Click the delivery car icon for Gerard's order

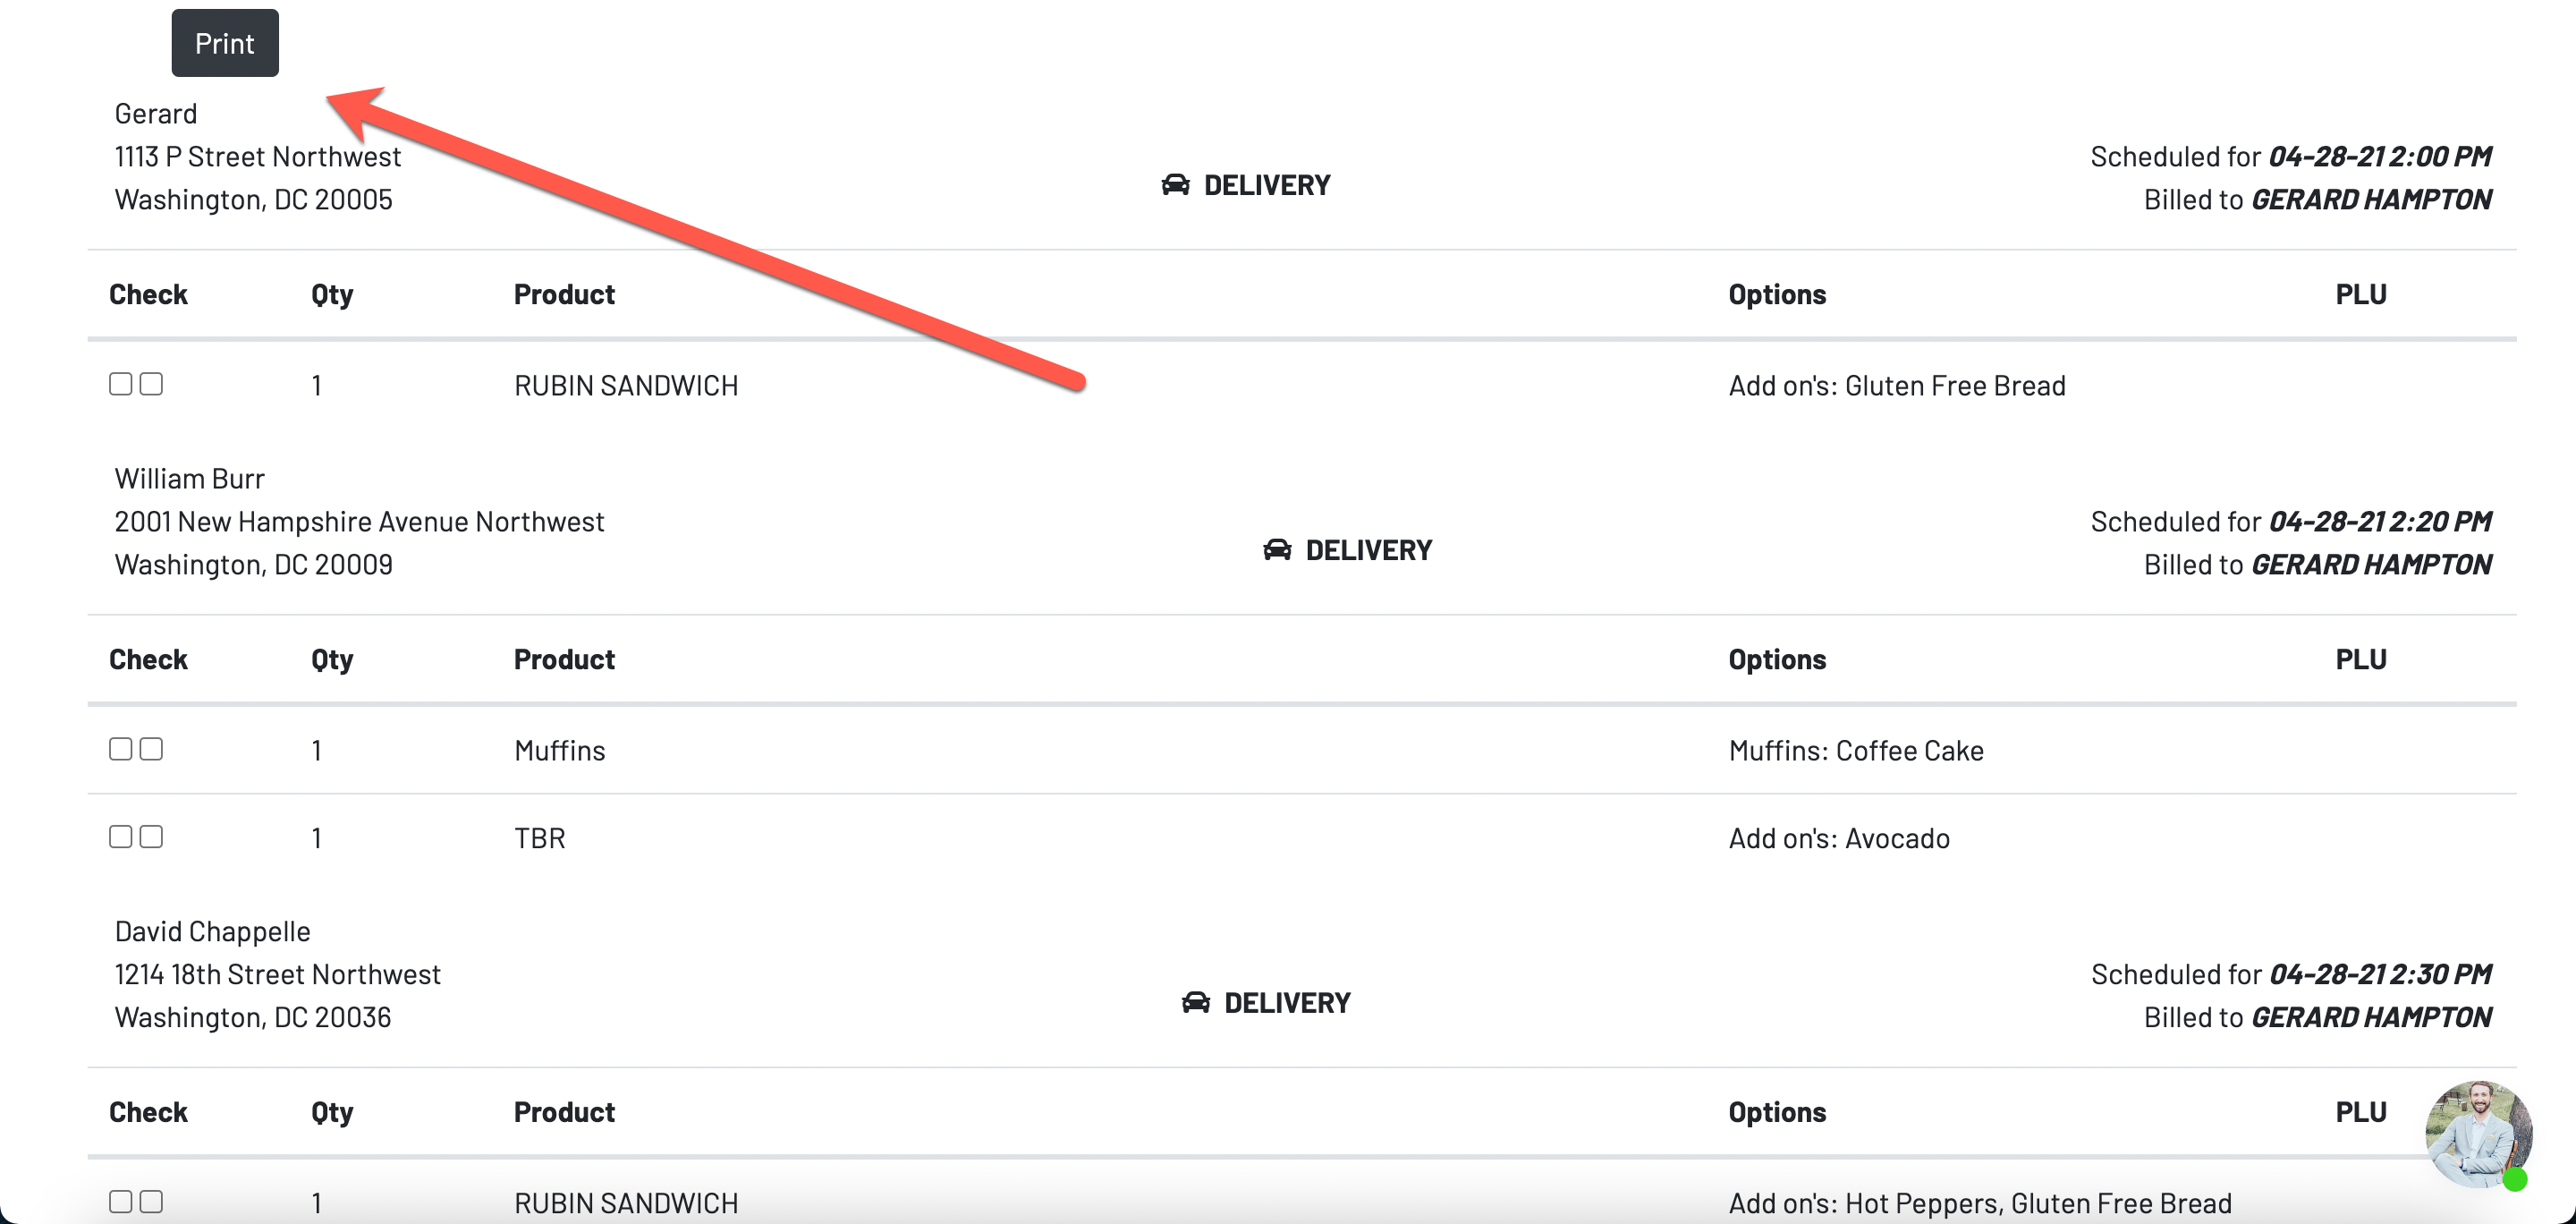pos(1175,185)
